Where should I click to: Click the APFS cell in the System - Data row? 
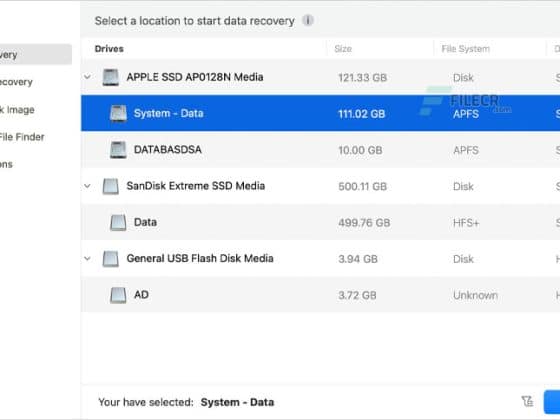point(466,114)
